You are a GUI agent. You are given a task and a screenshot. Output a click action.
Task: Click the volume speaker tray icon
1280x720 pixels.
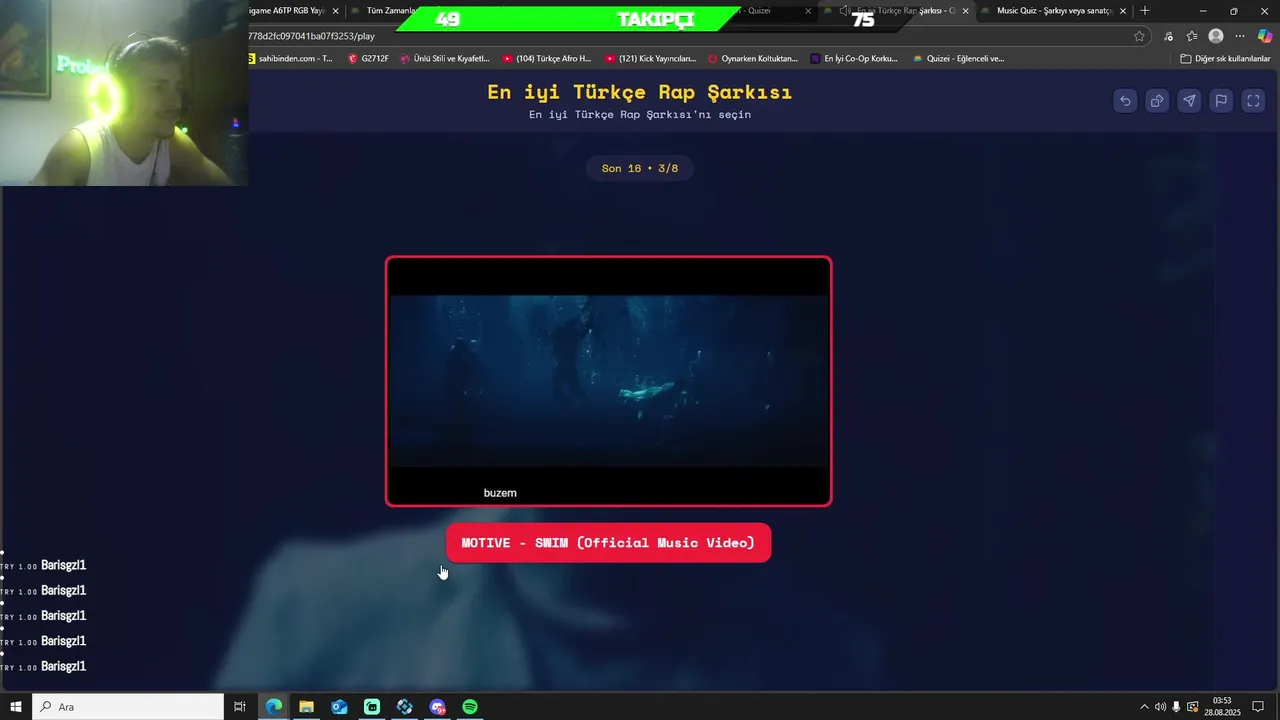click(x=1160, y=707)
